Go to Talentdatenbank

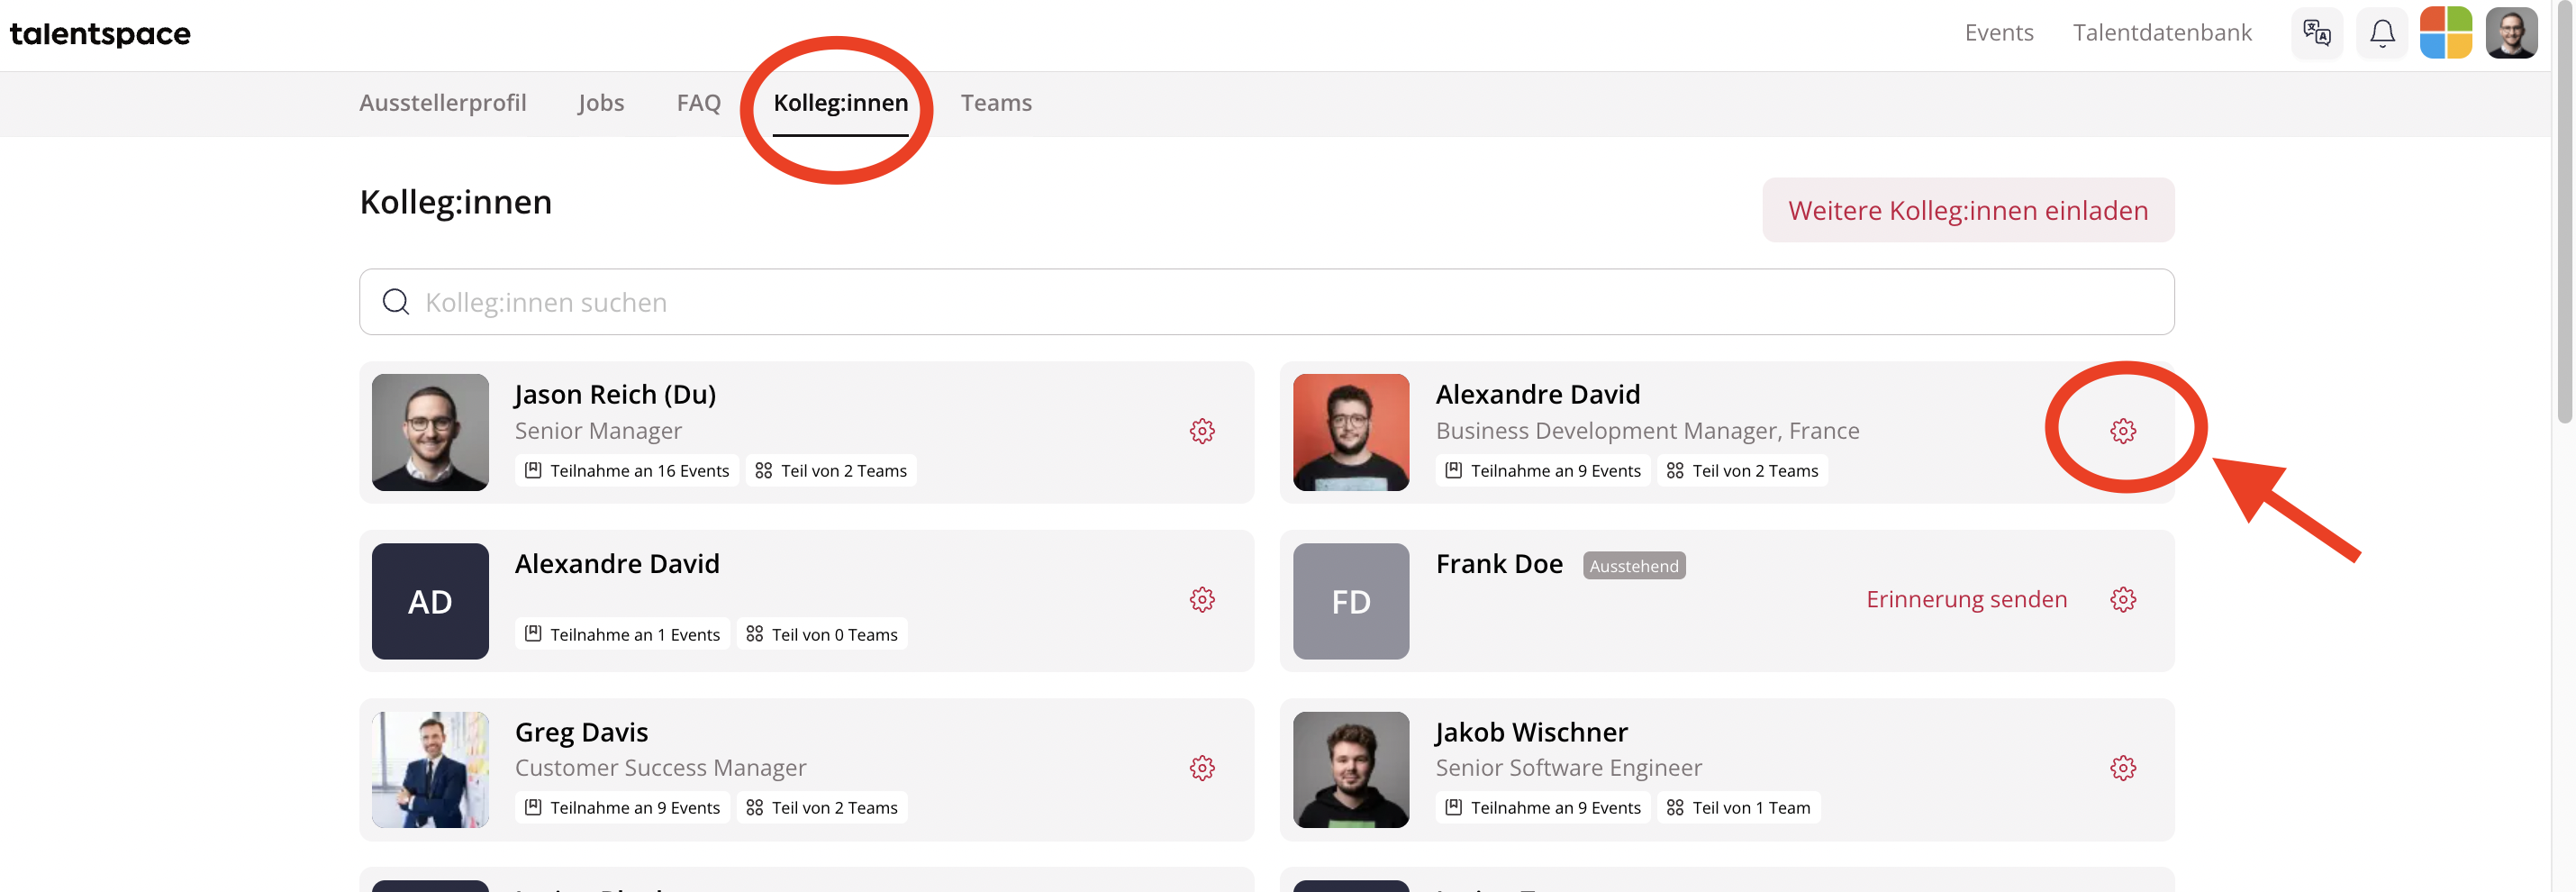tap(2162, 33)
